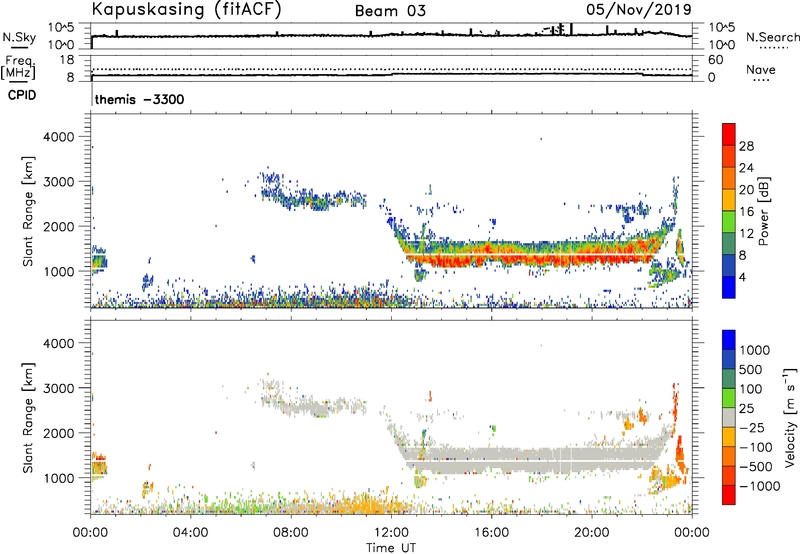The height and width of the screenshot is (554, 800).
Task: Click the '28' tick on power colorbar
Action: [x=746, y=146]
